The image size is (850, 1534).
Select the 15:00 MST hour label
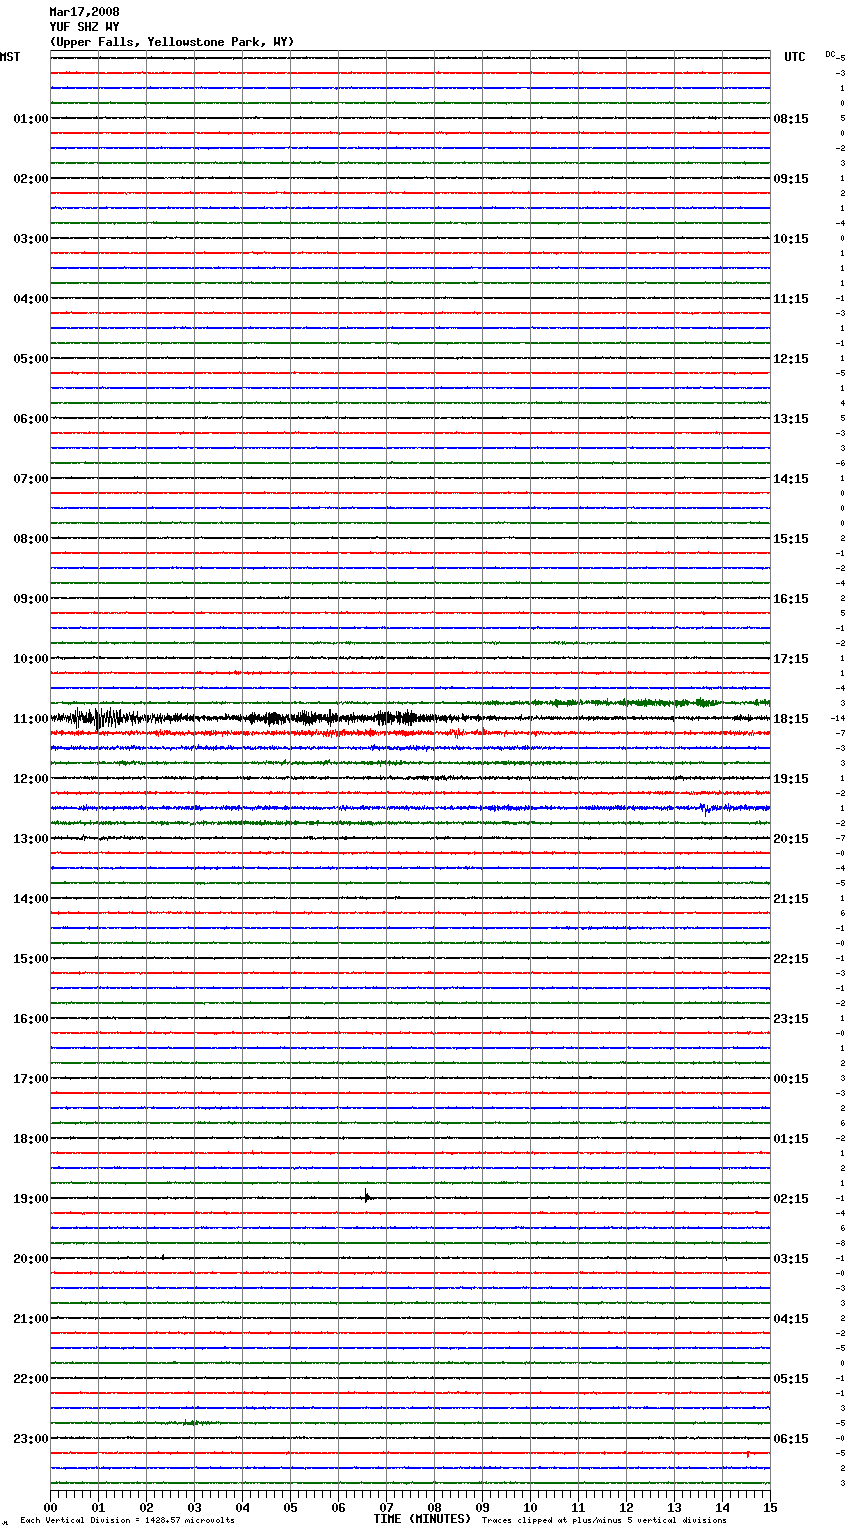(31, 959)
